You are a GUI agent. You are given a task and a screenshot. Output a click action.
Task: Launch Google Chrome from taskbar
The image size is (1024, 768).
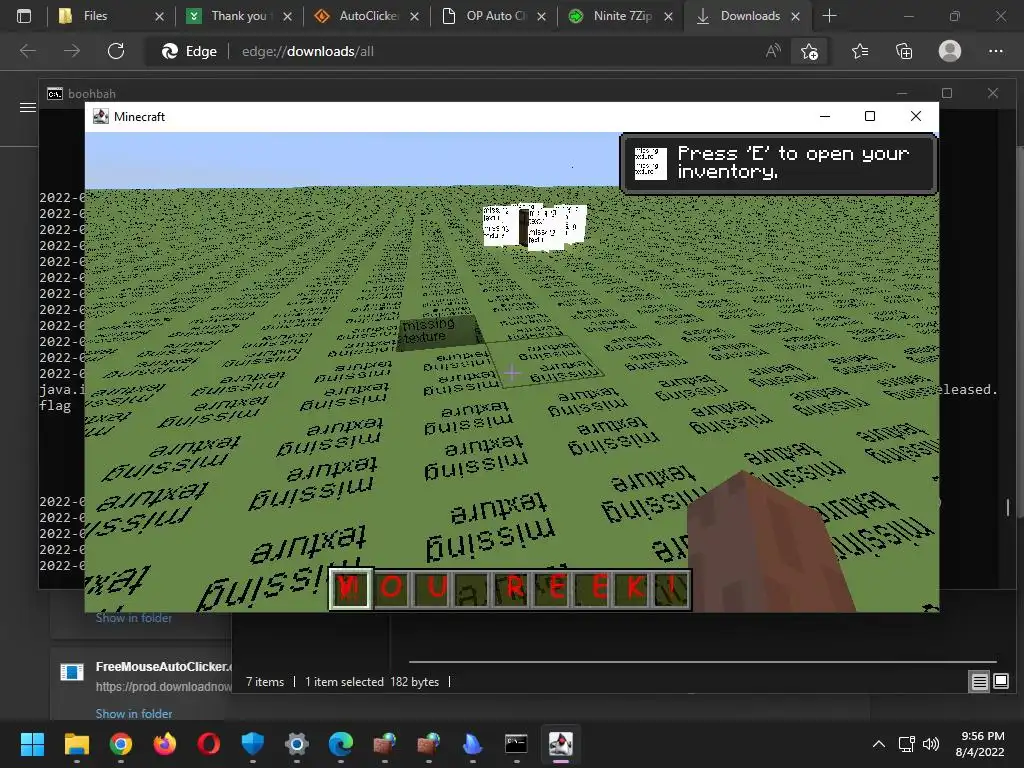[121, 744]
